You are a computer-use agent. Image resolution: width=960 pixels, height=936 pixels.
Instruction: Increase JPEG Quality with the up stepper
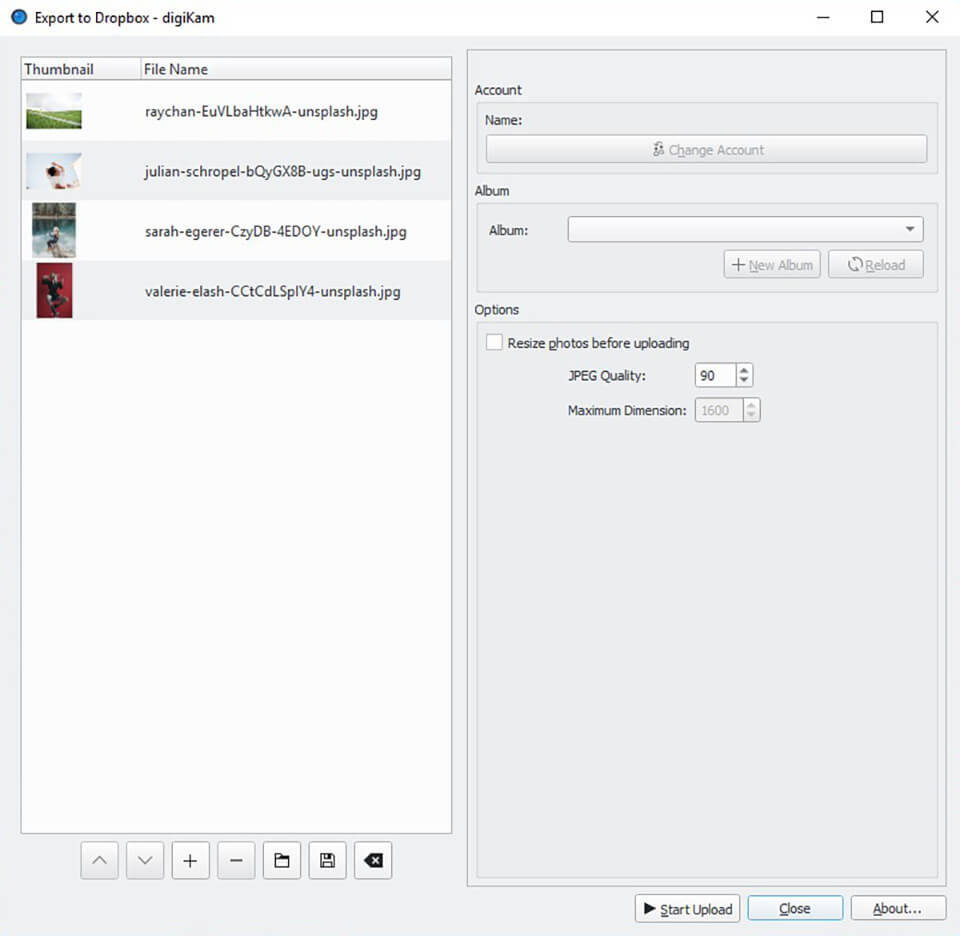click(743, 370)
